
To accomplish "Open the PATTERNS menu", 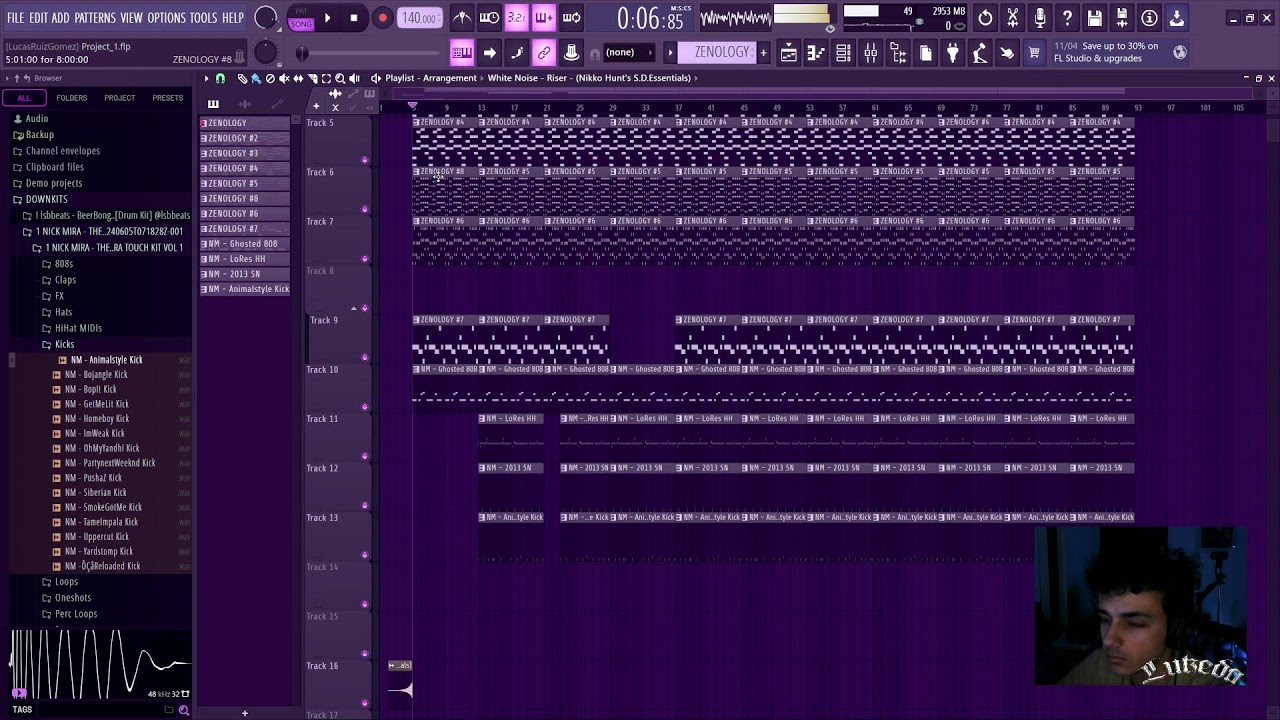I will click(x=94, y=18).
